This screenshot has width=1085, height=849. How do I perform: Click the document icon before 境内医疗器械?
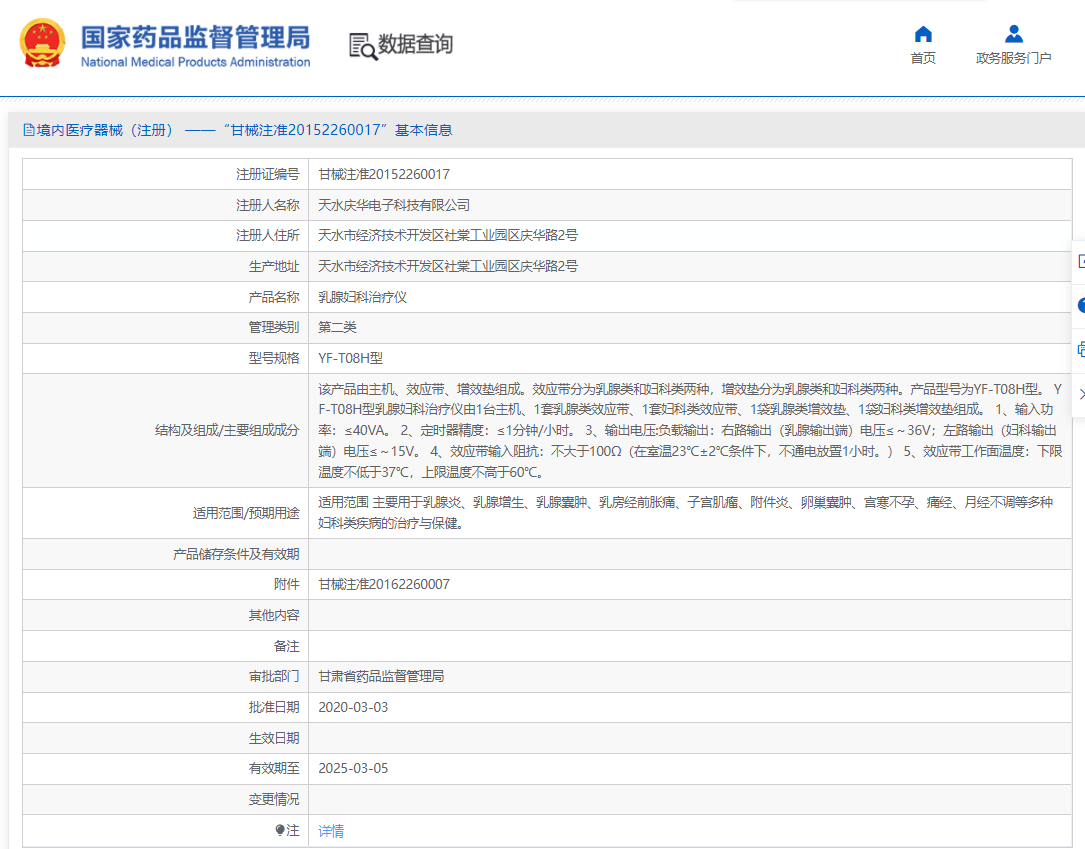[x=28, y=130]
